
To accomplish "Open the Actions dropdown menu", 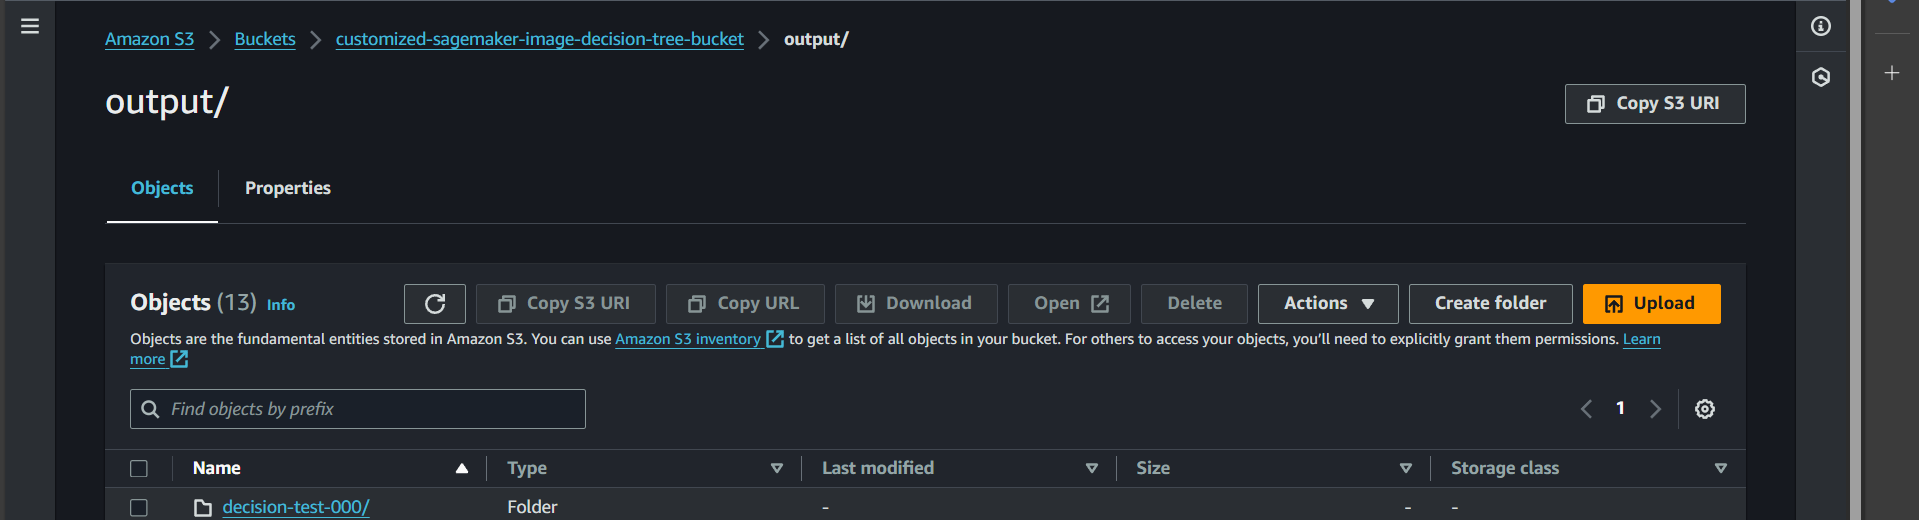I will pyautogui.click(x=1328, y=304).
